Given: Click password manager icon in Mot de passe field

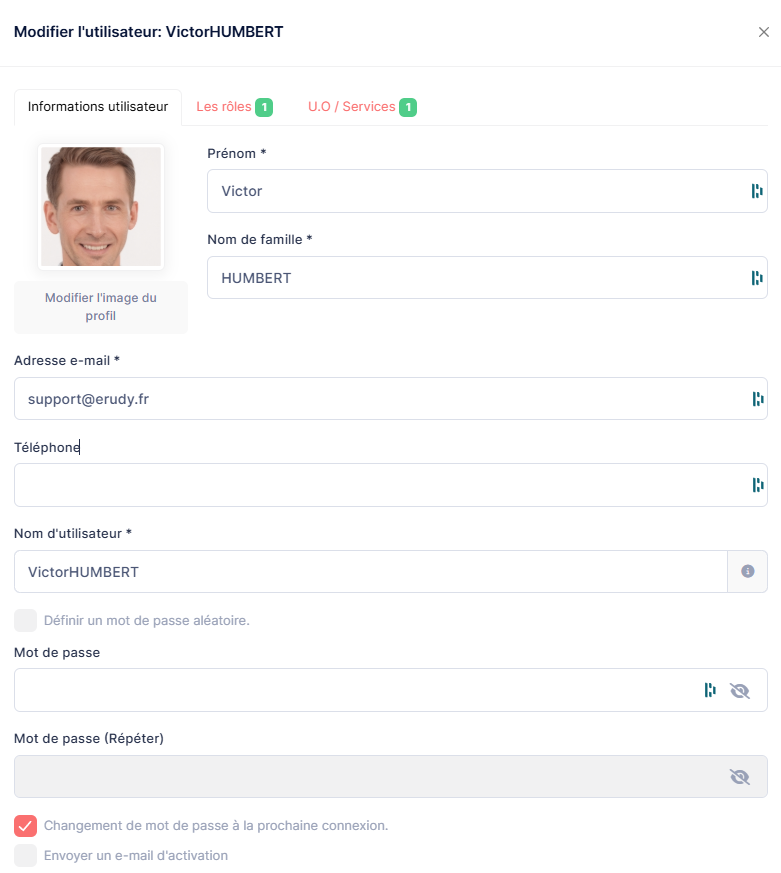Looking at the screenshot, I should point(710,690).
